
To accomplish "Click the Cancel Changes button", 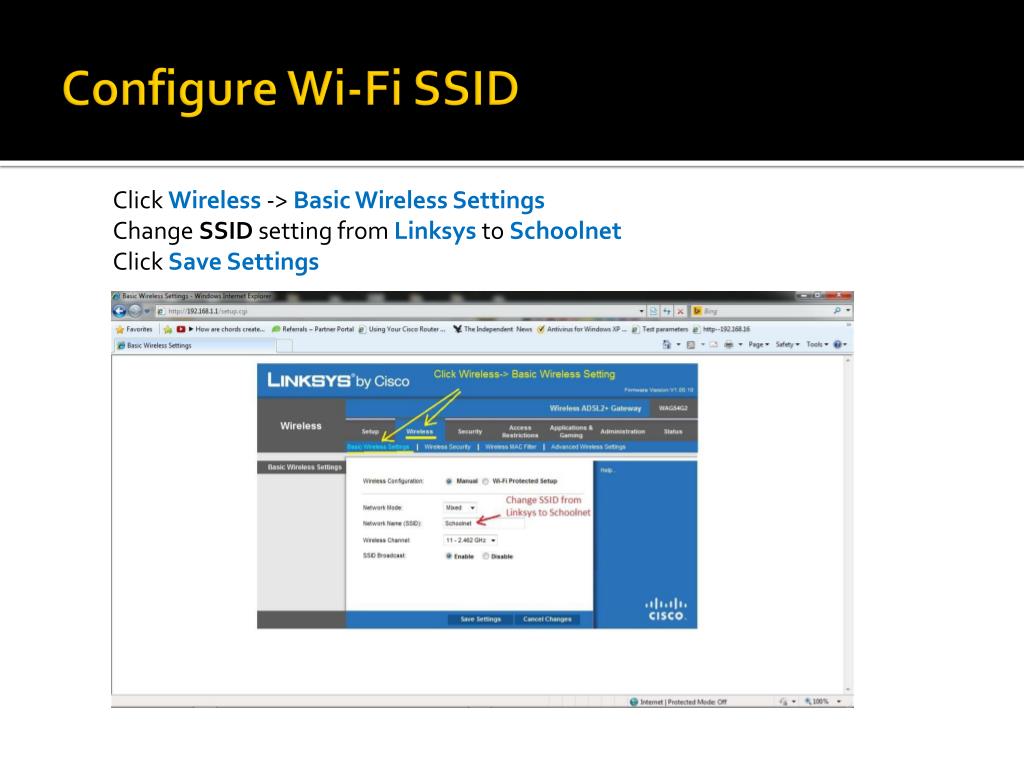I will click(x=547, y=619).
